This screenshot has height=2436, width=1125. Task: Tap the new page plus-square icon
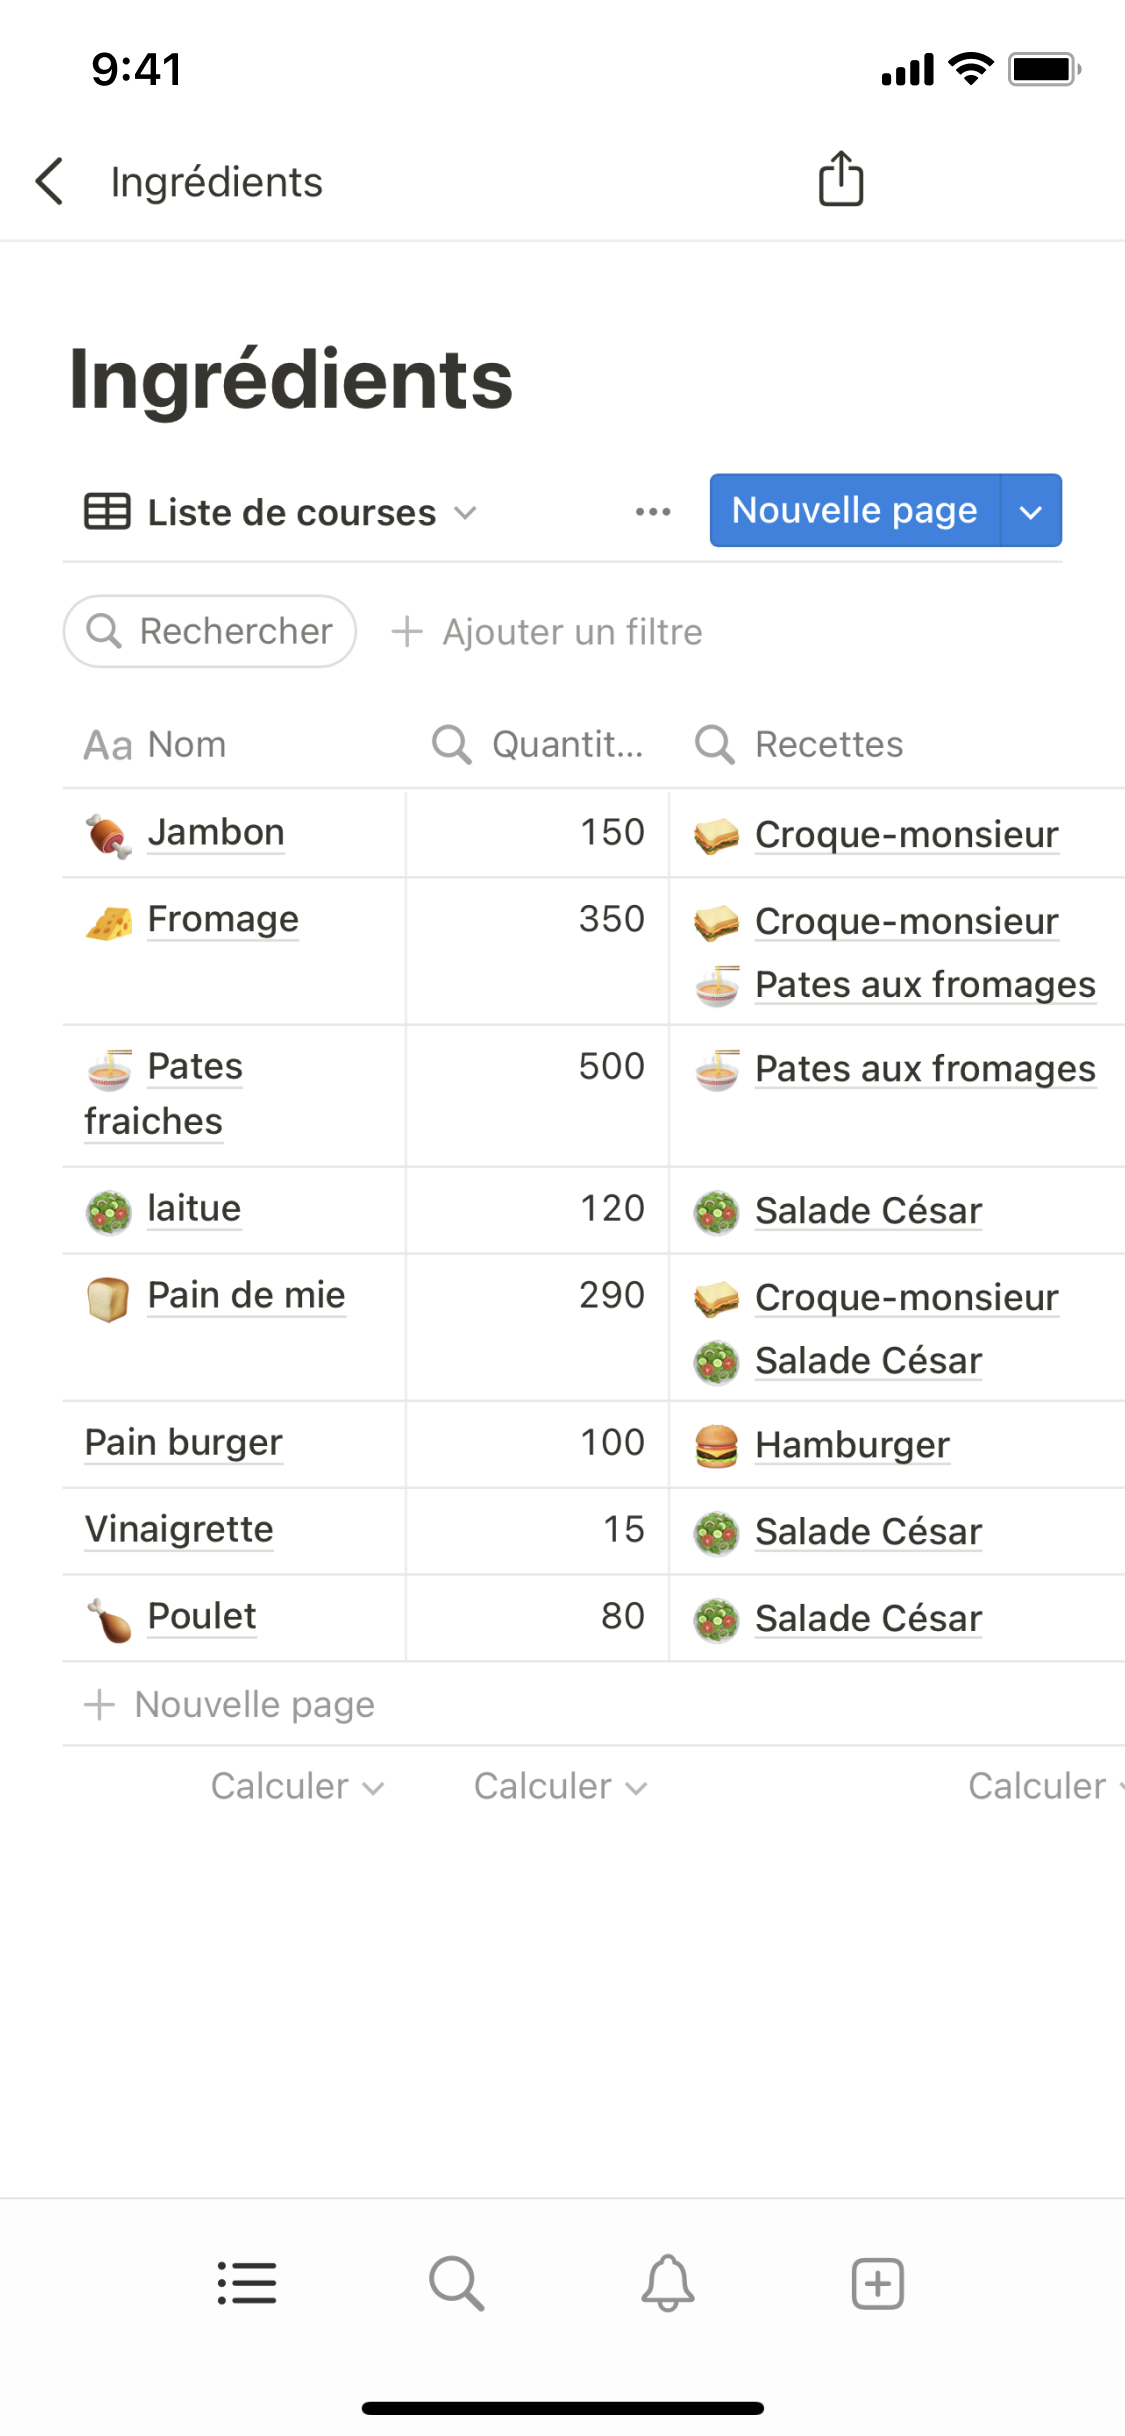click(x=878, y=2283)
